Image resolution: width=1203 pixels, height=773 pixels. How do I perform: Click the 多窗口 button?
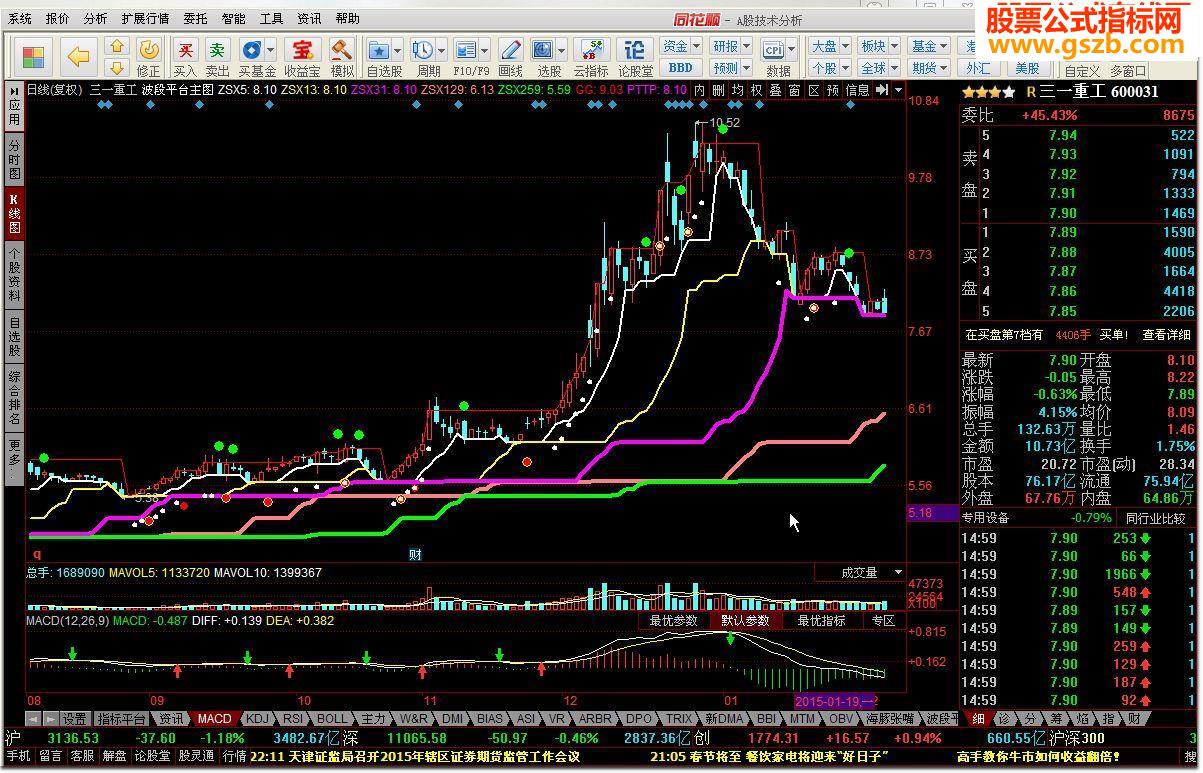click(1128, 71)
